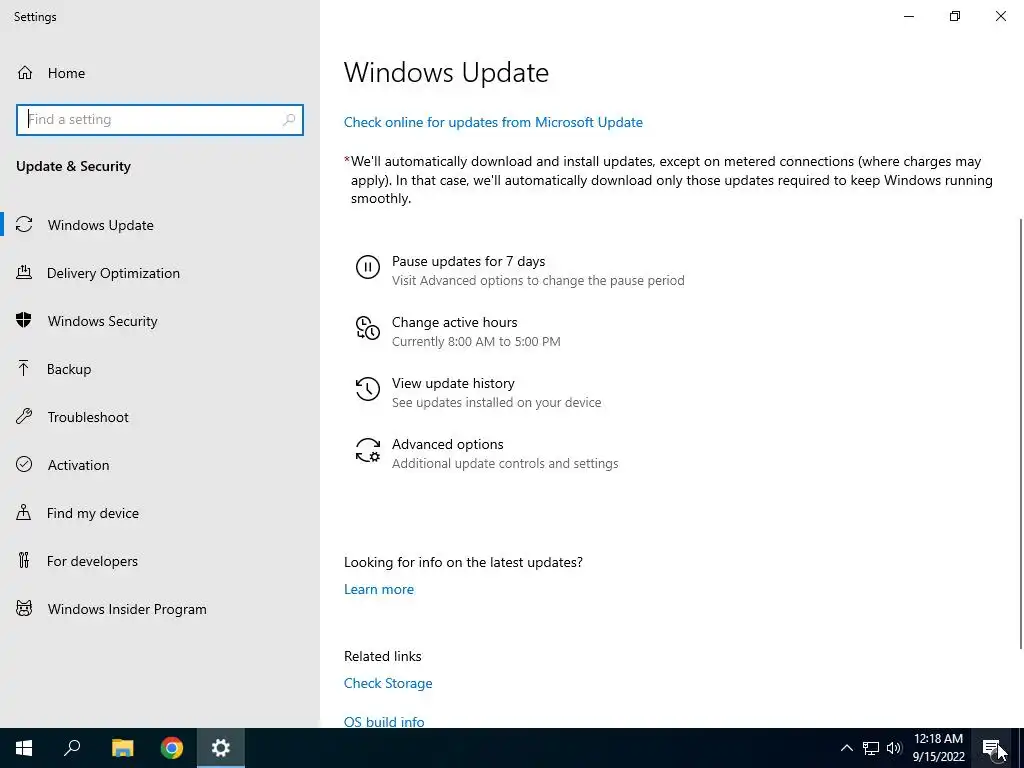1024x768 pixels.
Task: Click the Find my device icon
Action: [24, 513]
